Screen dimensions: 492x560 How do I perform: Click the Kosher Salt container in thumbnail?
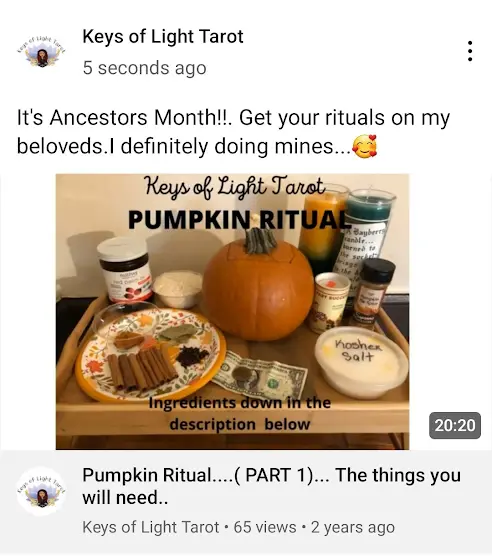pyautogui.click(x=361, y=362)
